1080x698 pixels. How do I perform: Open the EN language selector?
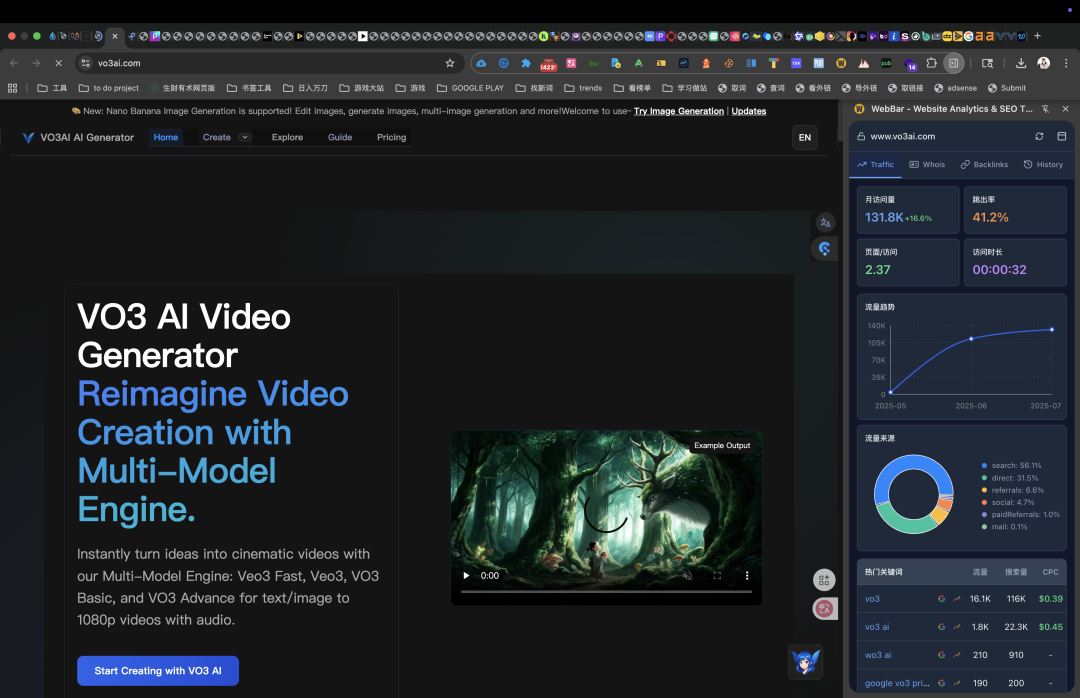point(804,137)
